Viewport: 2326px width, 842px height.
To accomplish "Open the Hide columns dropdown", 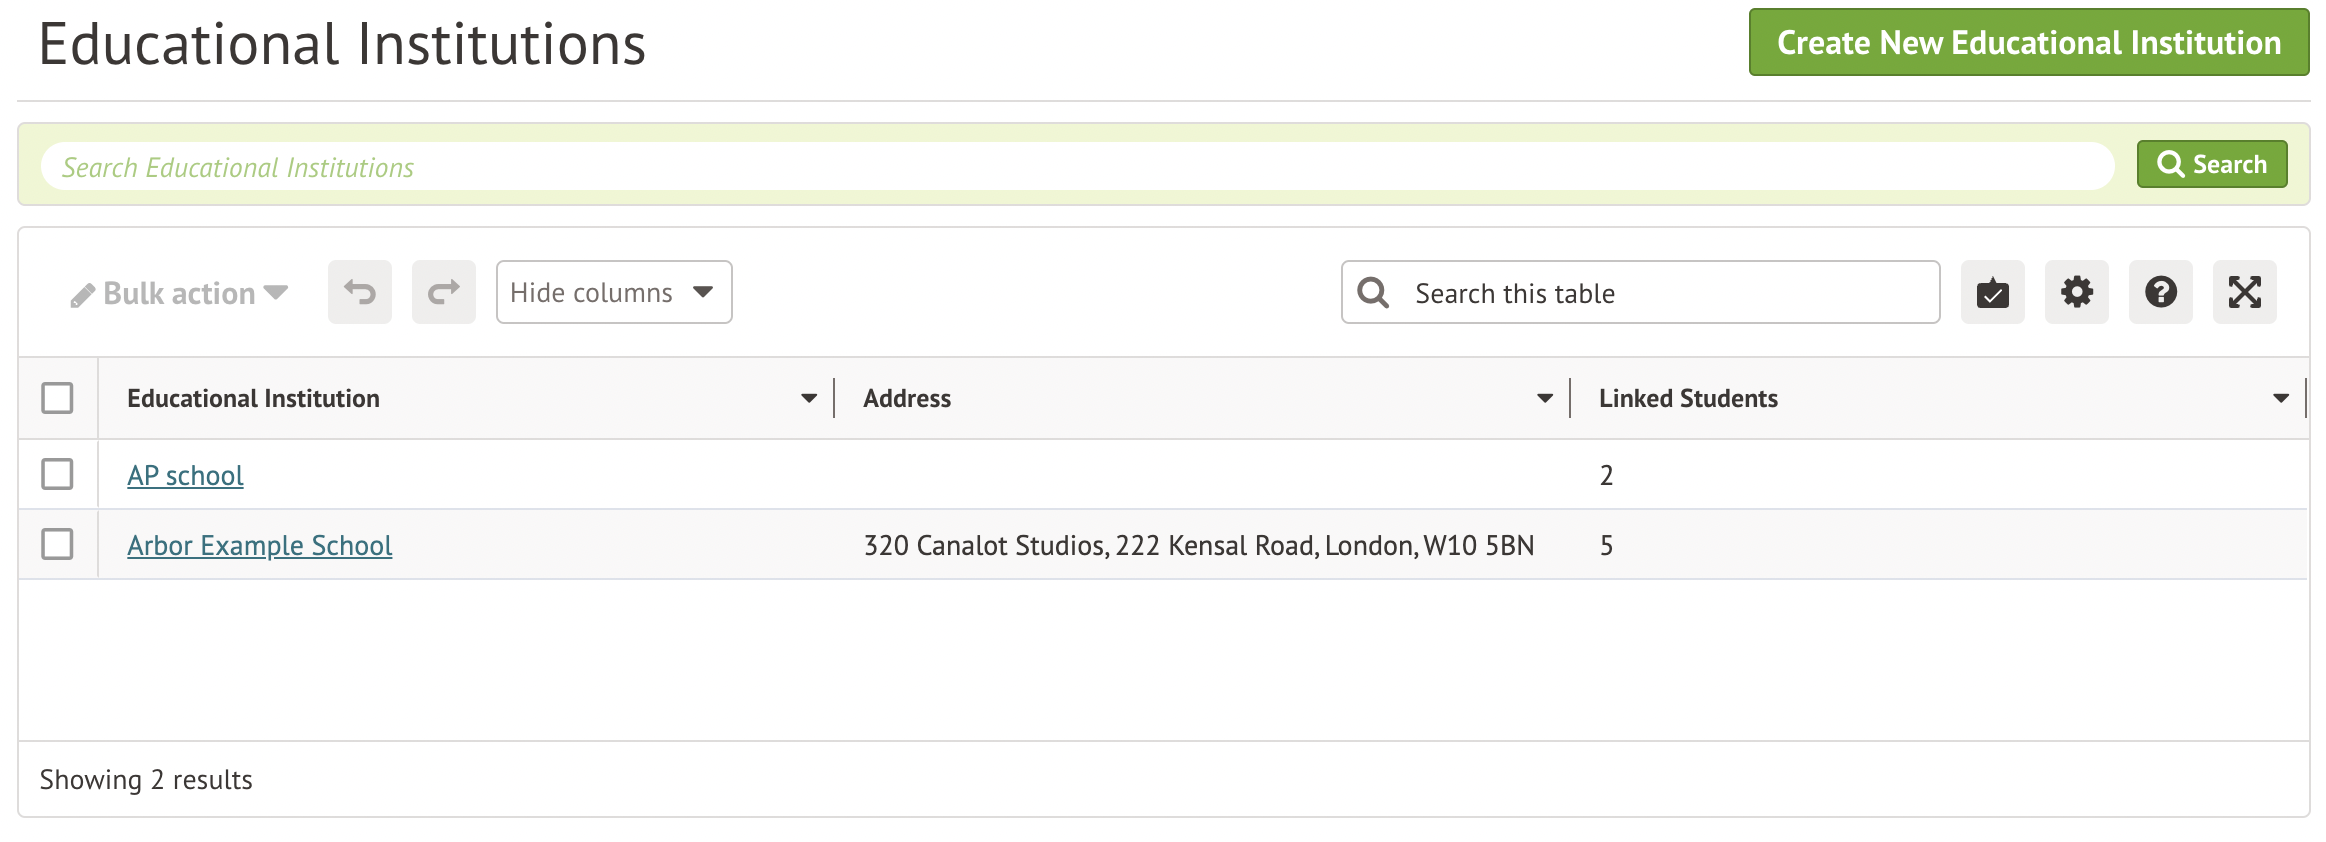I will (613, 292).
